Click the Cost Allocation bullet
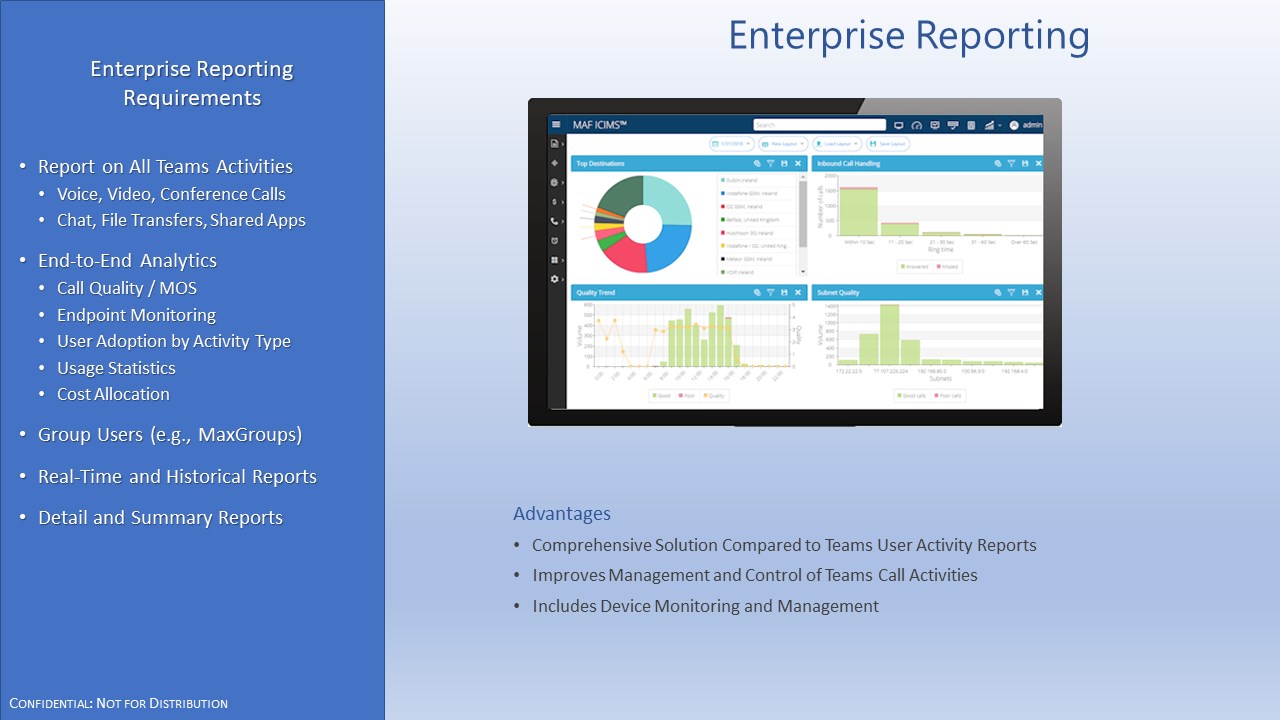The width and height of the screenshot is (1280, 720). (113, 394)
